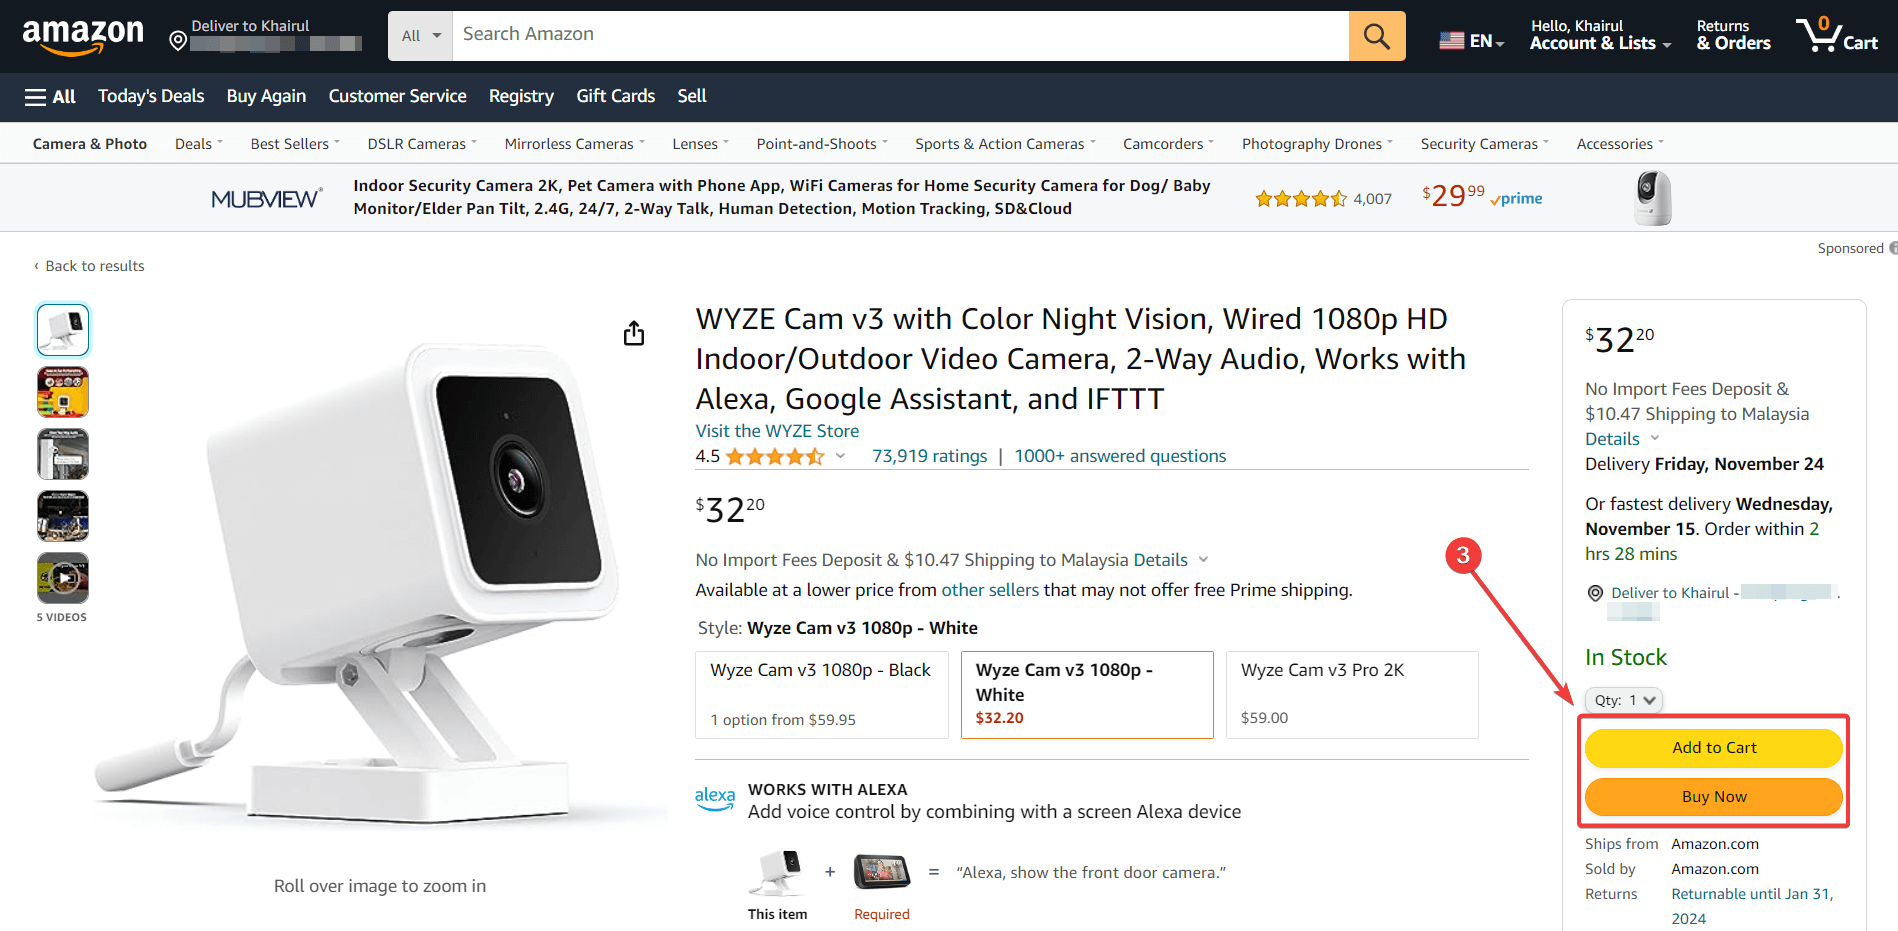Open the Security Cameras submenu
The height and width of the screenshot is (931, 1898).
click(x=1484, y=144)
